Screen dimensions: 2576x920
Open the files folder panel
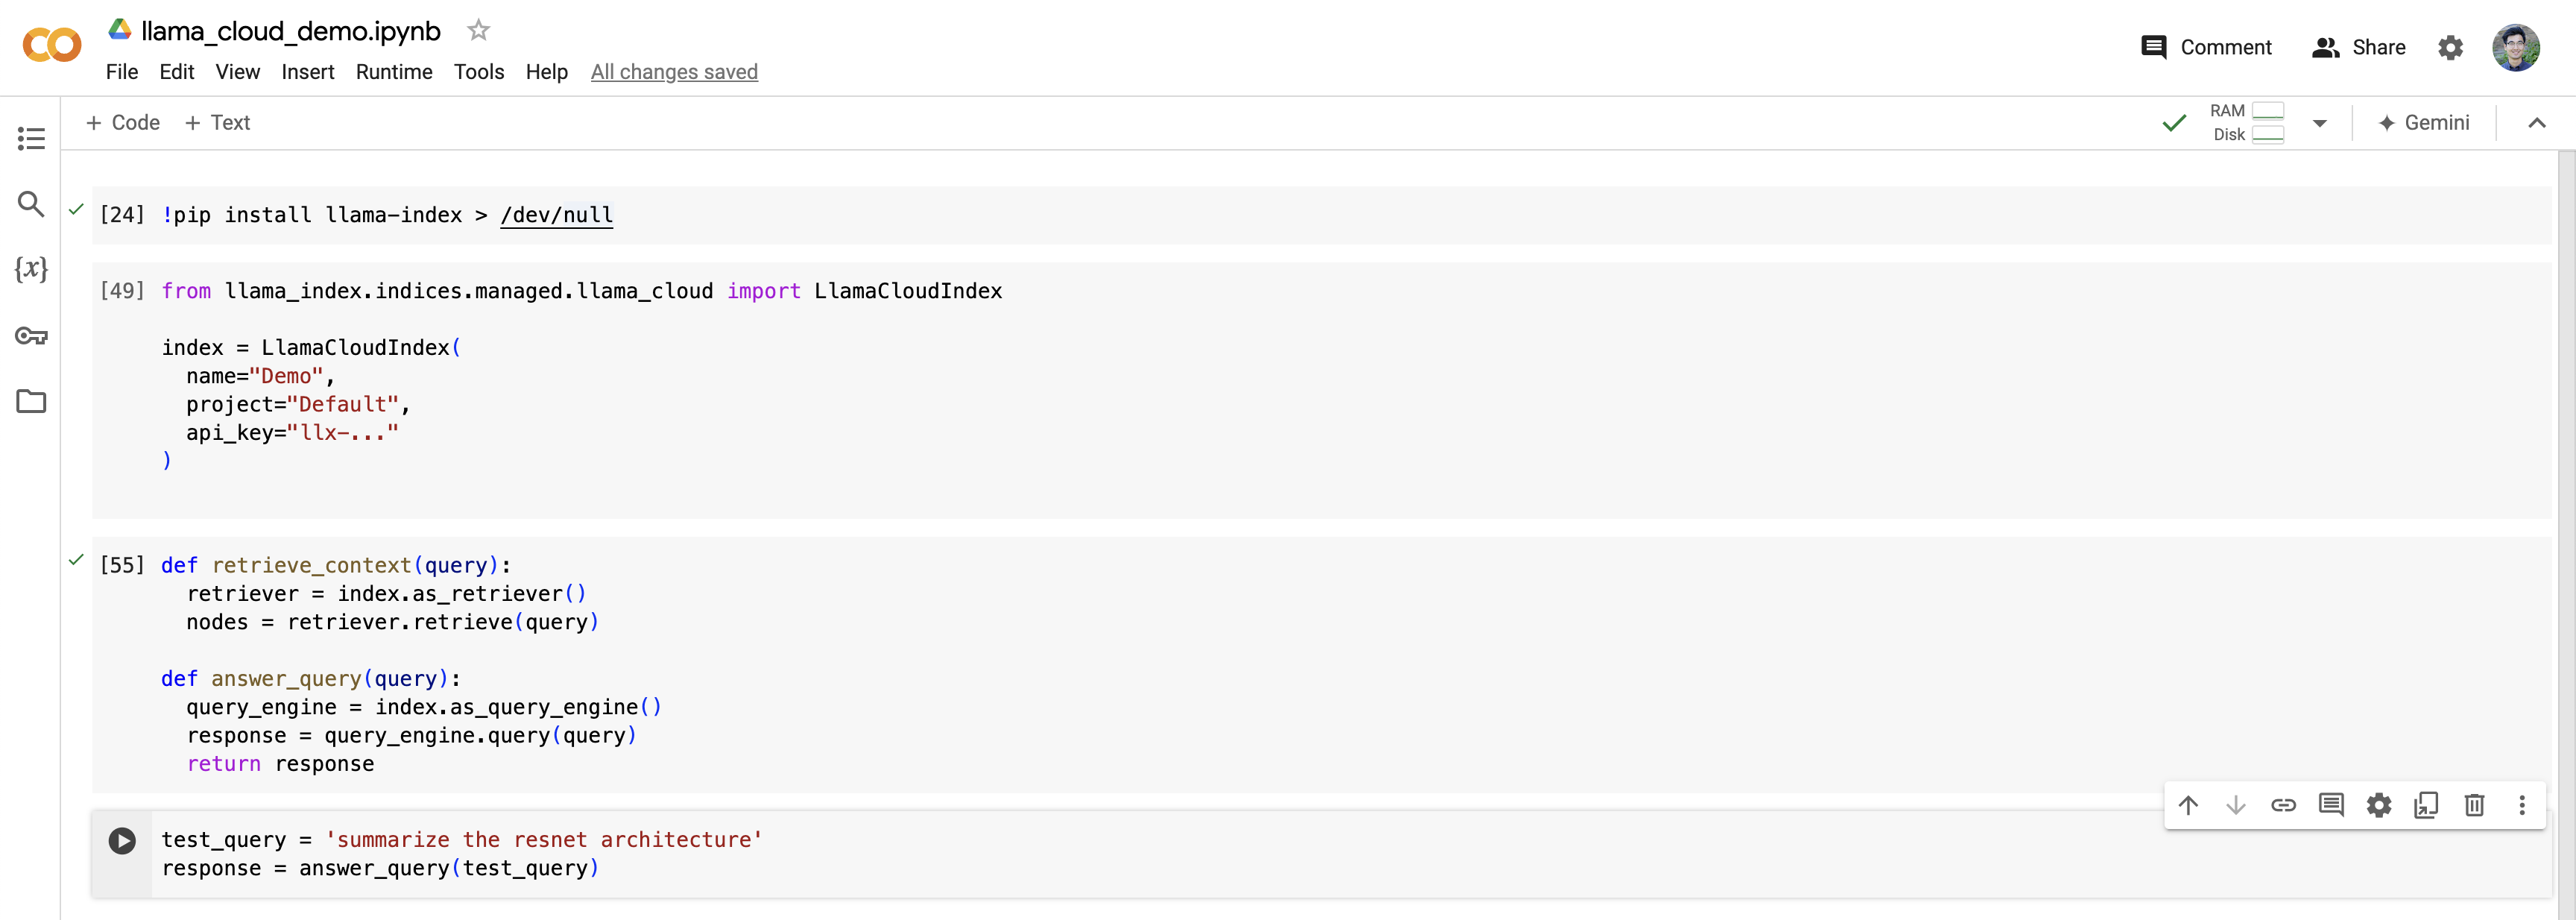[x=31, y=401]
